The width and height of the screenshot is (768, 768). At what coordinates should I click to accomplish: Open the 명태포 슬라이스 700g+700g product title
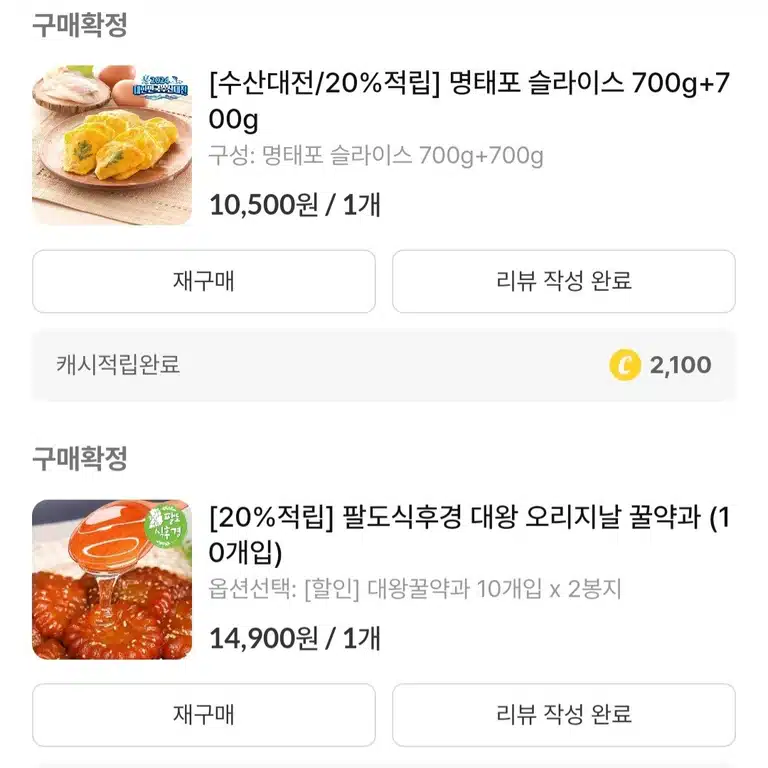469,101
